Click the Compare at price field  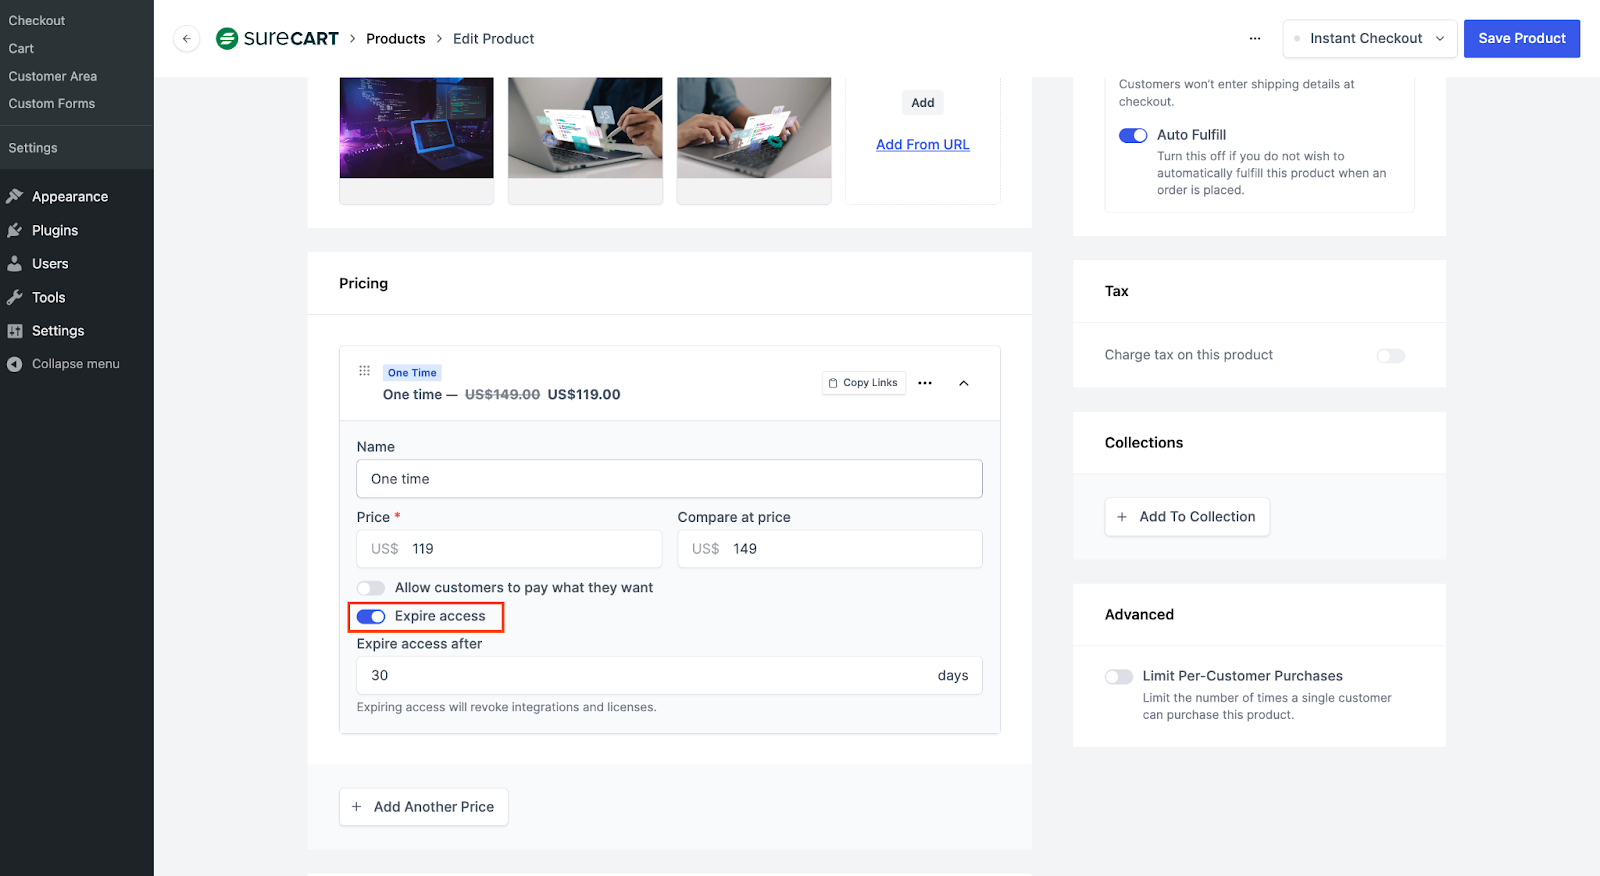(830, 549)
